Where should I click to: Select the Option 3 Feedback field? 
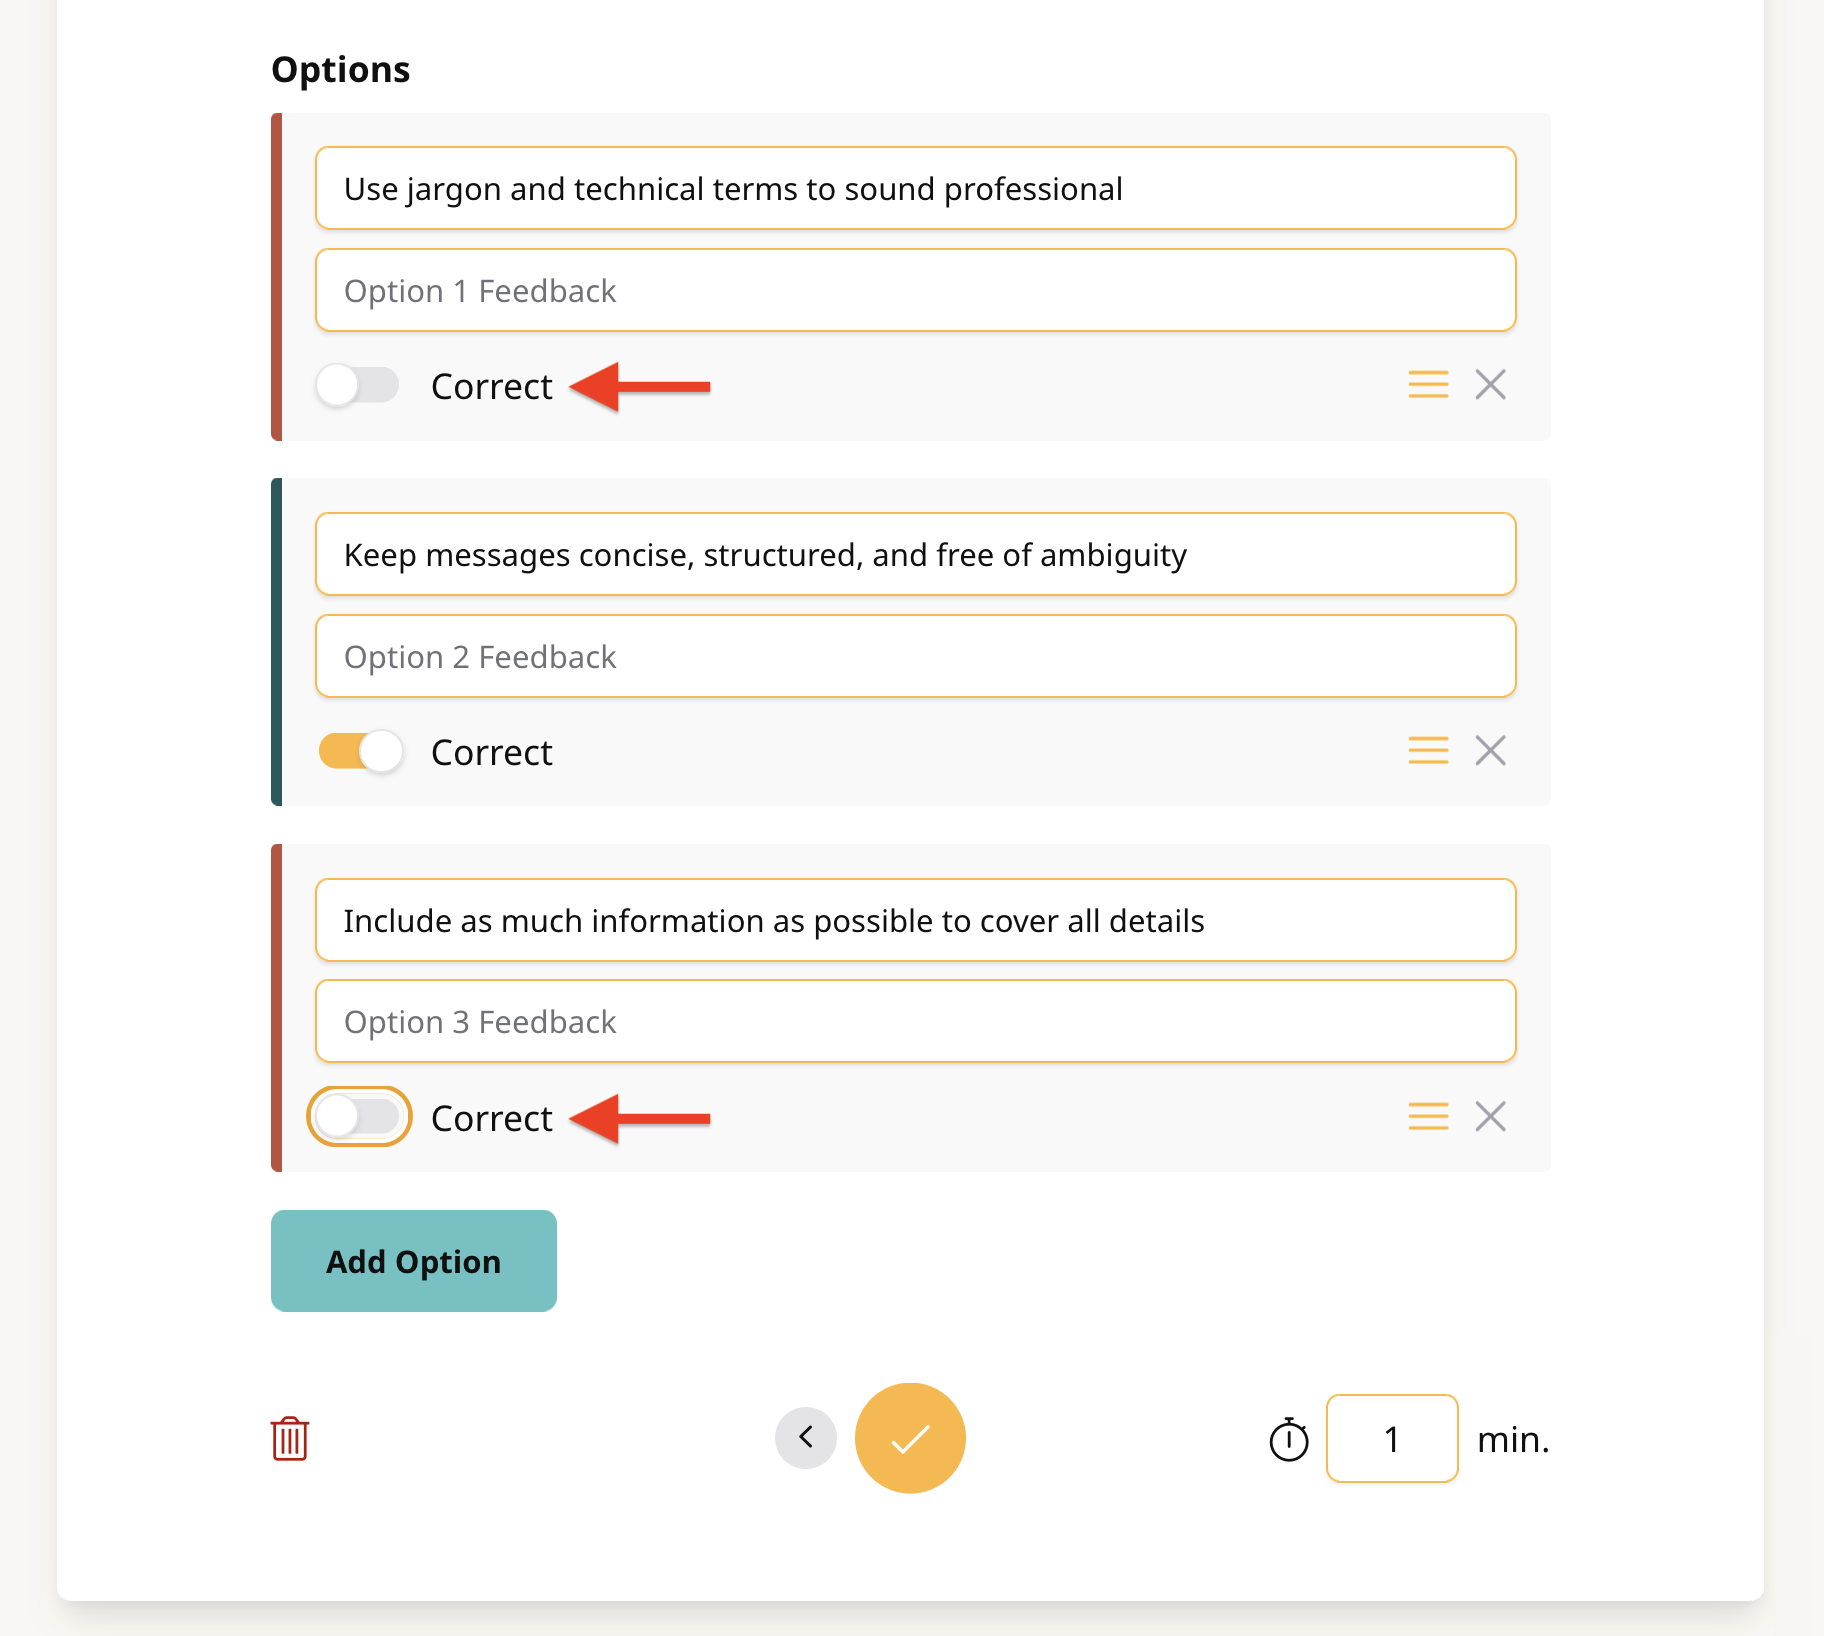pyautogui.click(x=916, y=1021)
